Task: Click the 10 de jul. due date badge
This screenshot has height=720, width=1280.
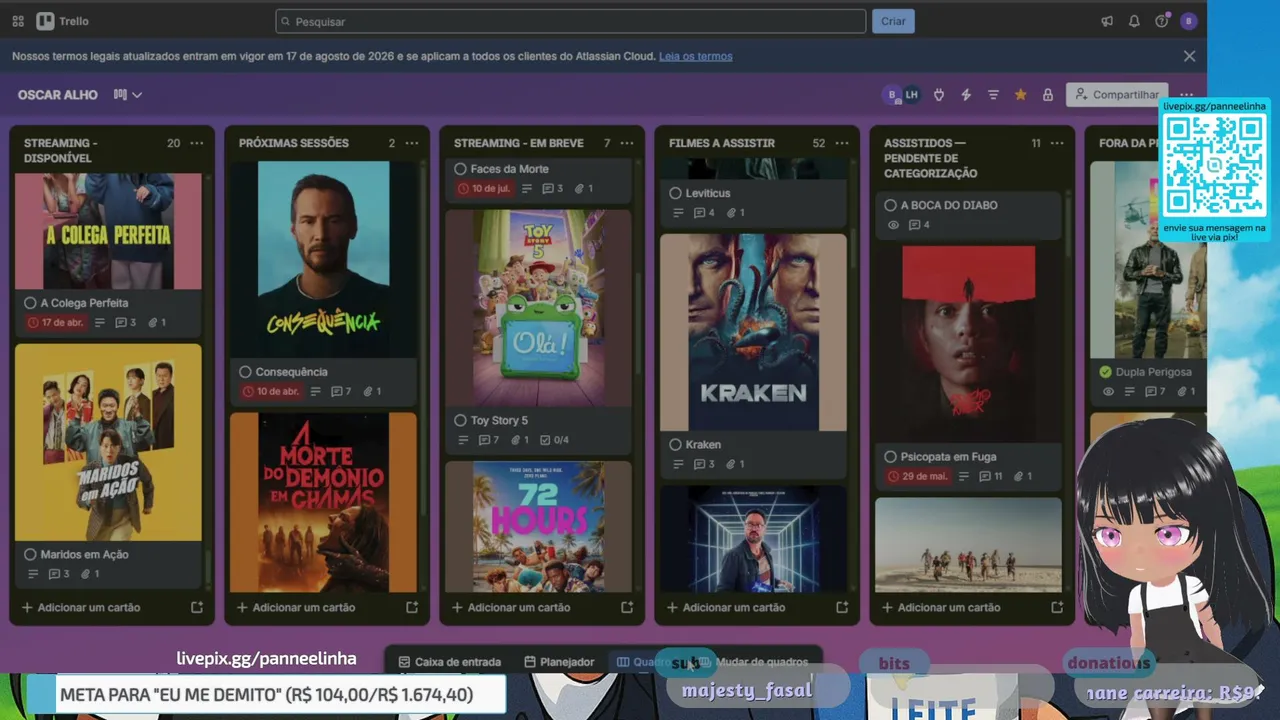Action: [486, 189]
